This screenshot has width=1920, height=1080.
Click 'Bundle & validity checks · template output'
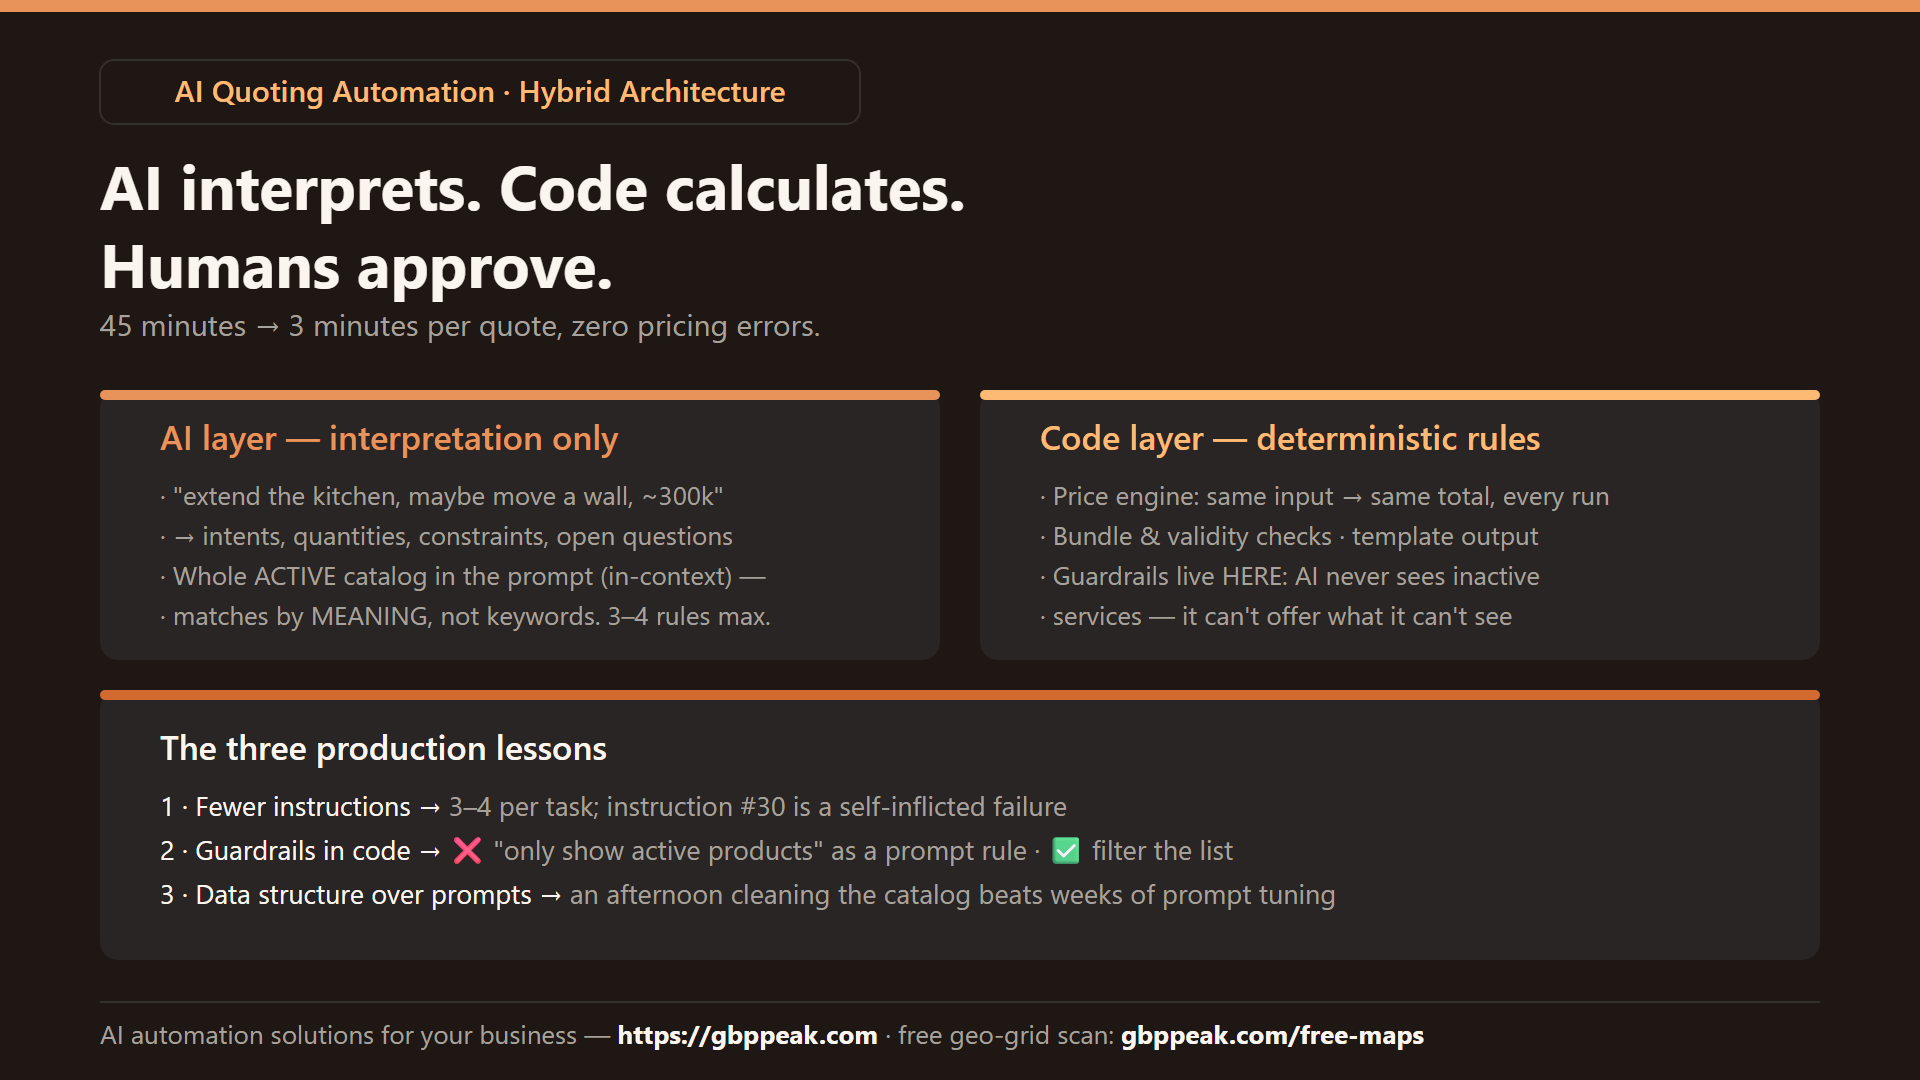1289,537
